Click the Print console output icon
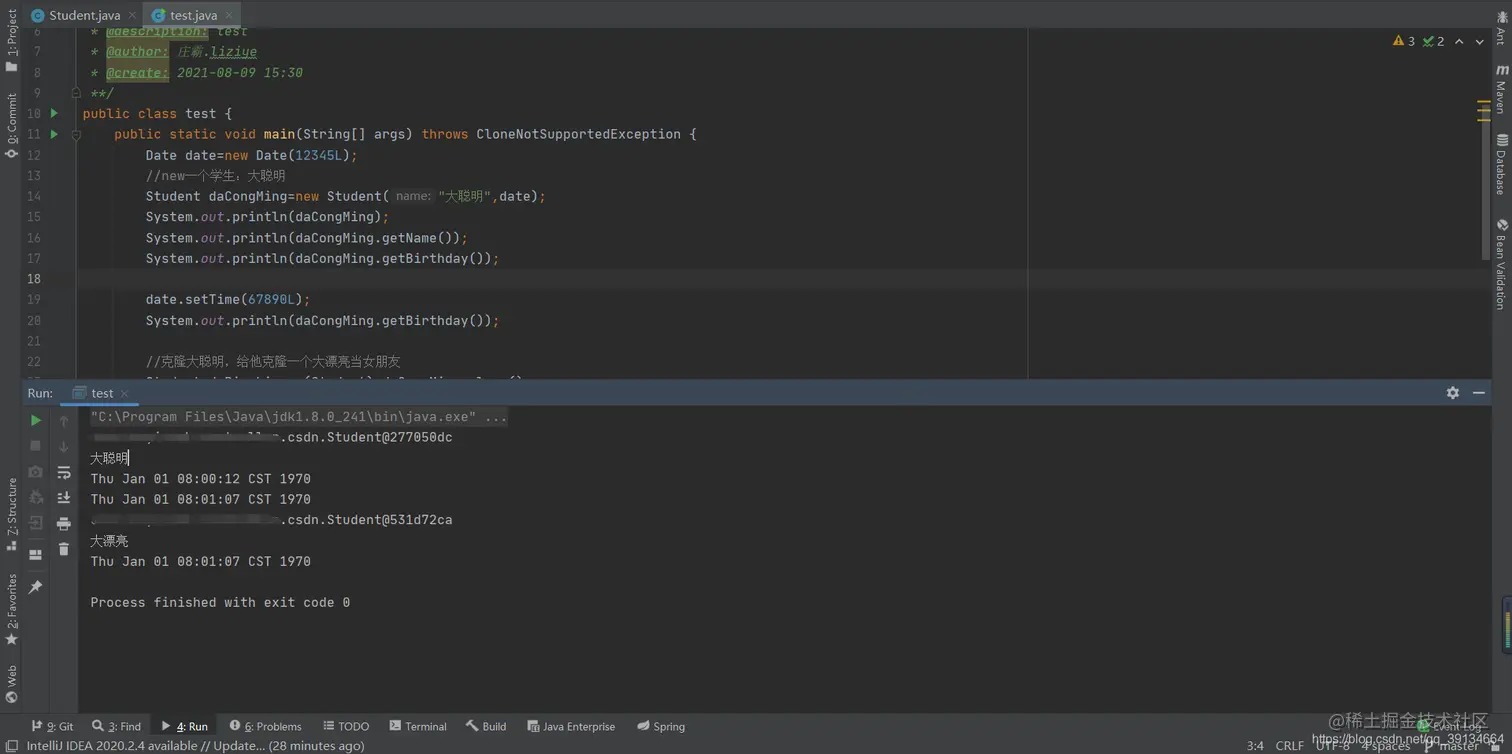Viewport: 1512px width, 754px height. click(x=64, y=524)
